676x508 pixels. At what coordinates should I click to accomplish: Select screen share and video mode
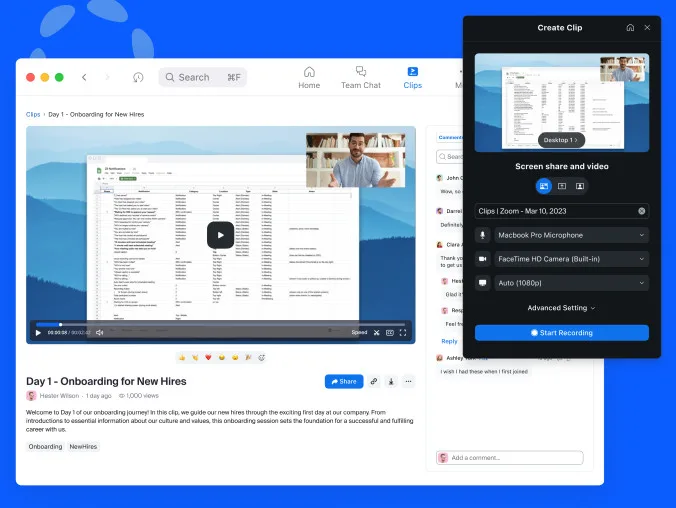coord(544,186)
